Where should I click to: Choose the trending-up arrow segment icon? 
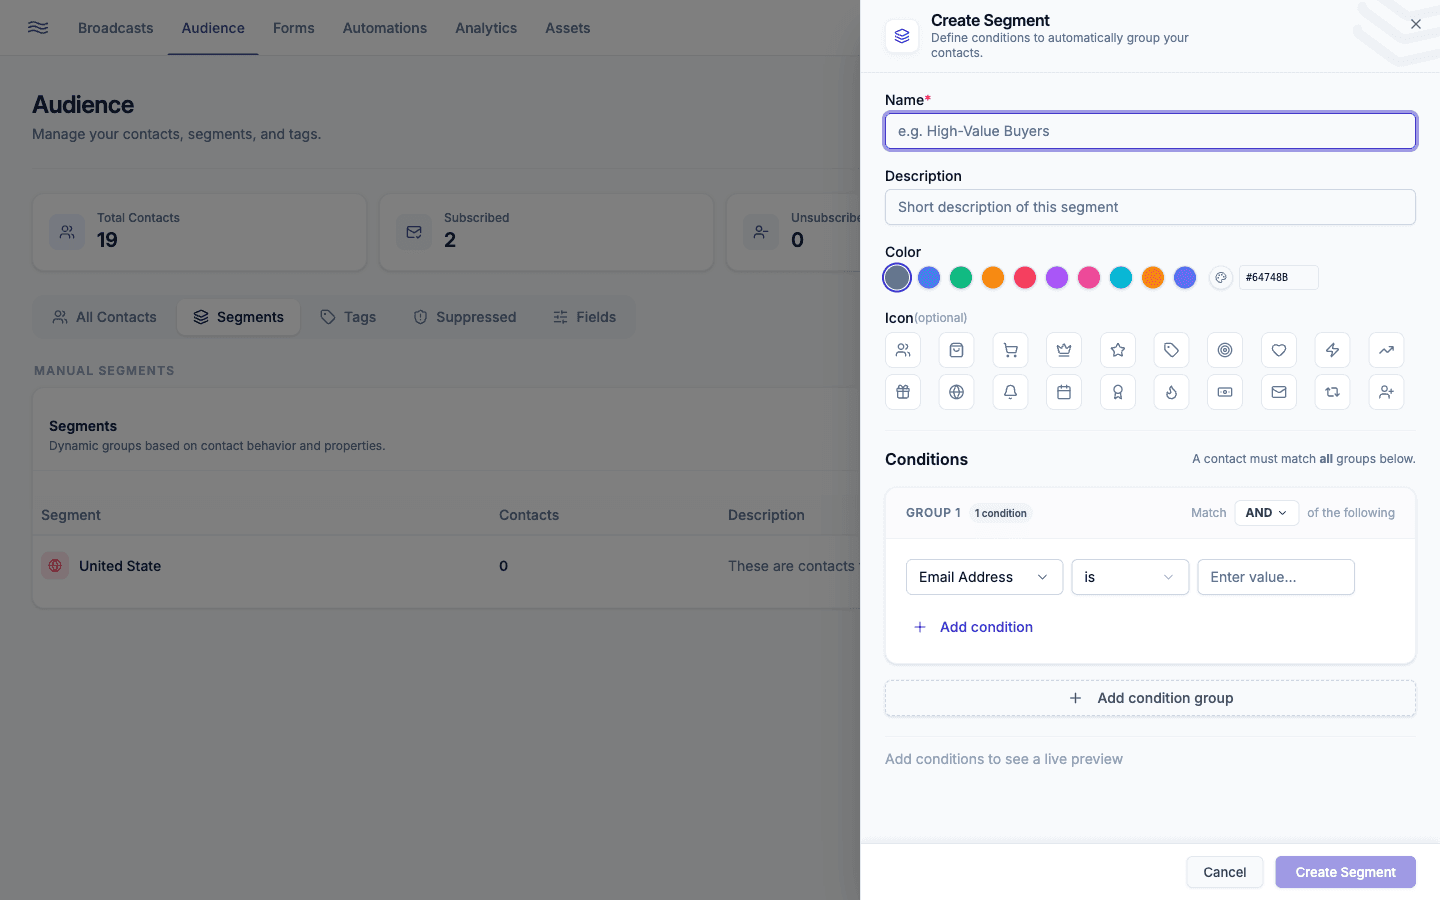1386,350
